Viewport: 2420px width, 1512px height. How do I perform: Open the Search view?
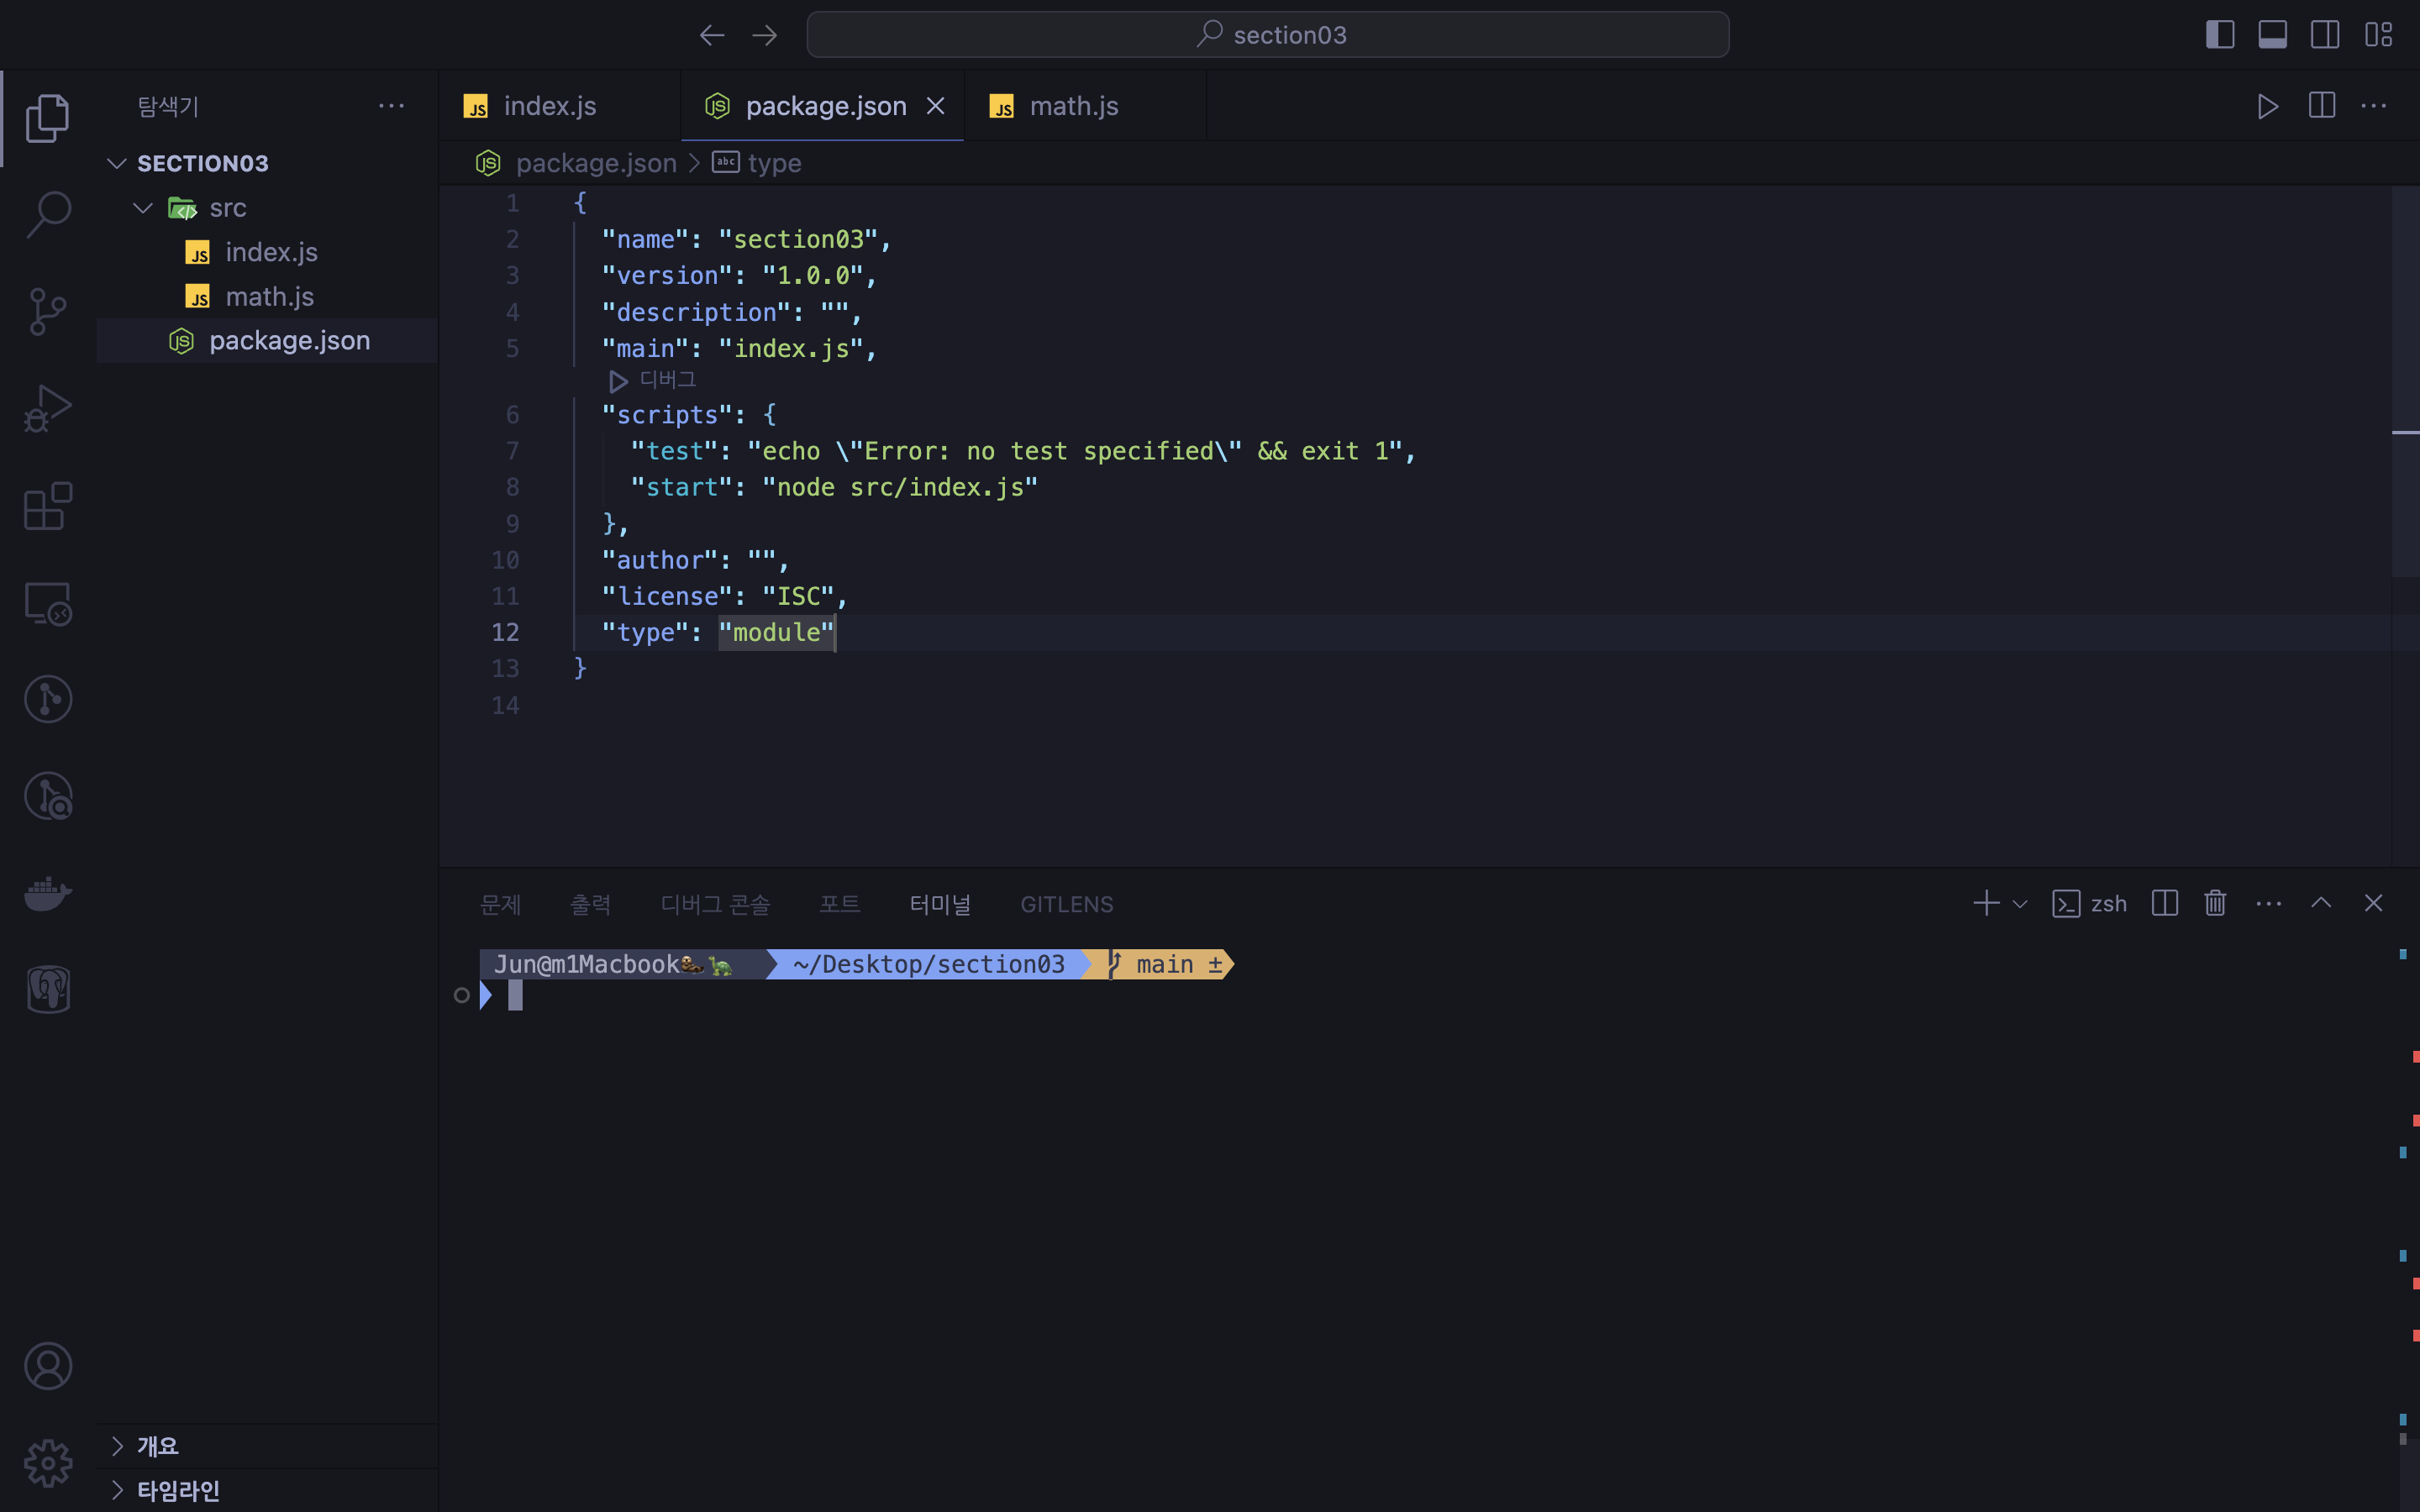[x=47, y=214]
